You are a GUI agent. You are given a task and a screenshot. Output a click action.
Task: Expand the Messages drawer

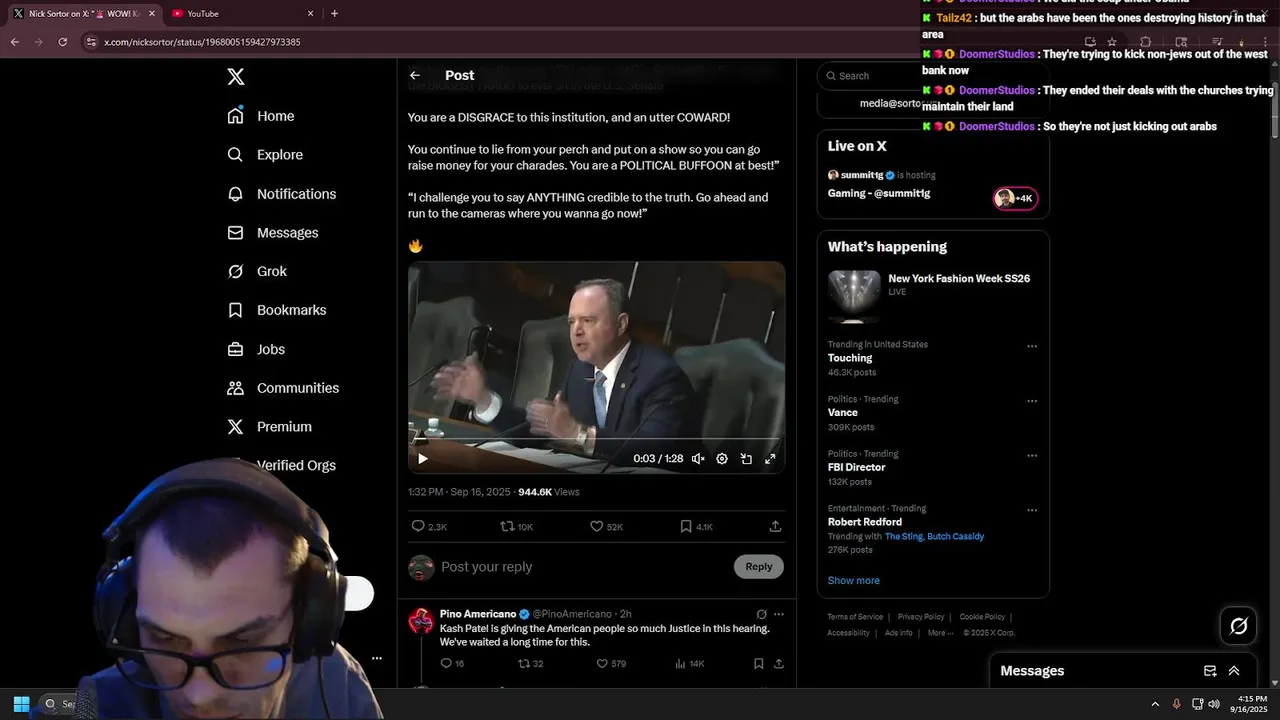tap(1234, 671)
